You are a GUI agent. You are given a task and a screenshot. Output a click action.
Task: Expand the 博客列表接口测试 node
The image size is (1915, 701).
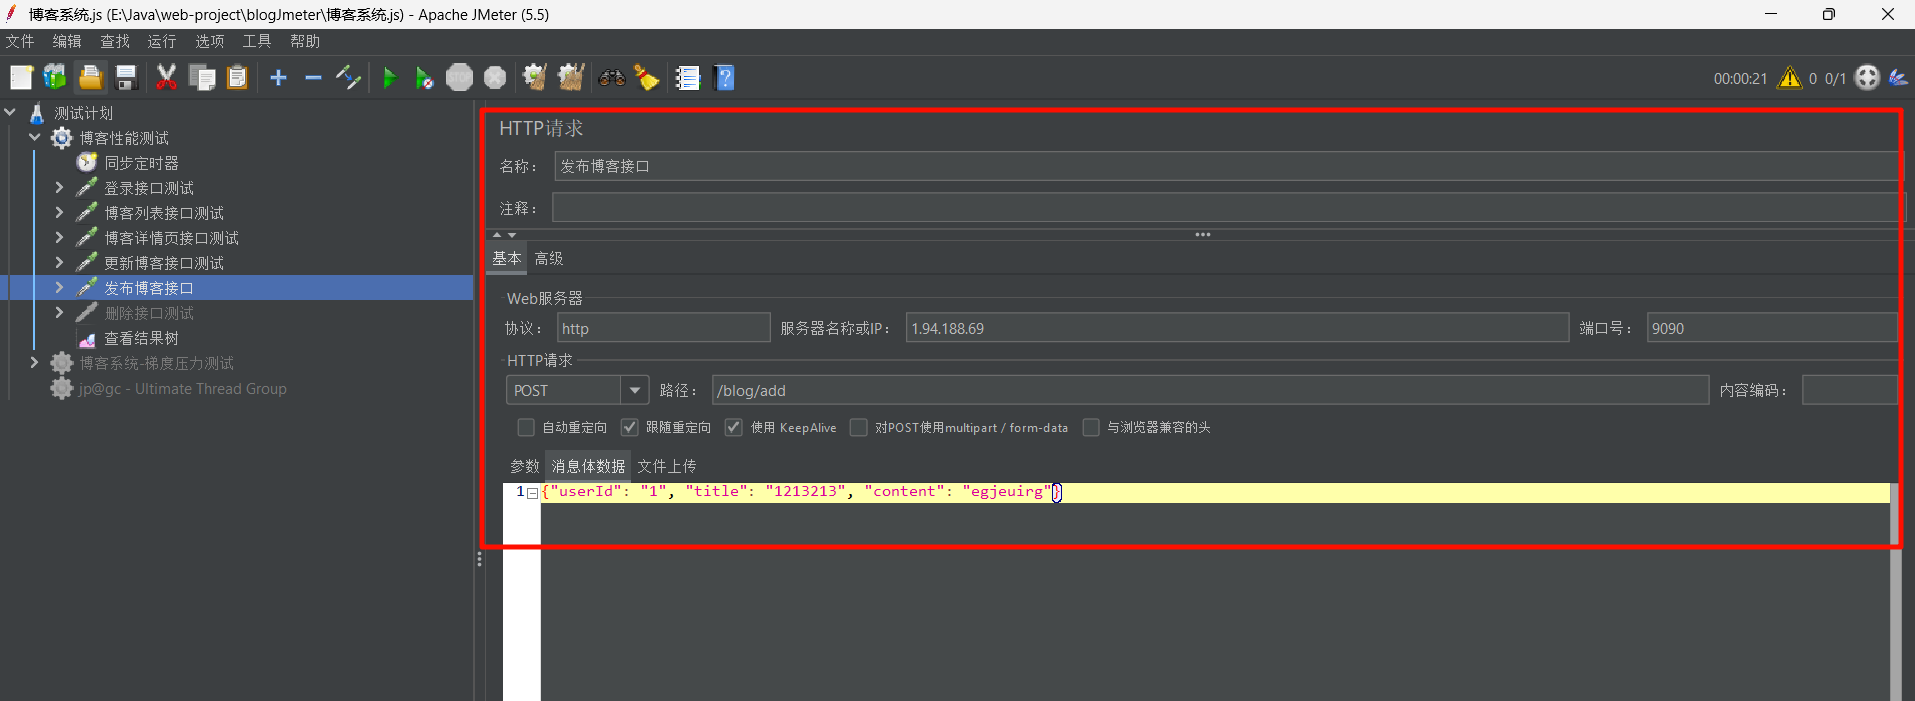pos(59,212)
